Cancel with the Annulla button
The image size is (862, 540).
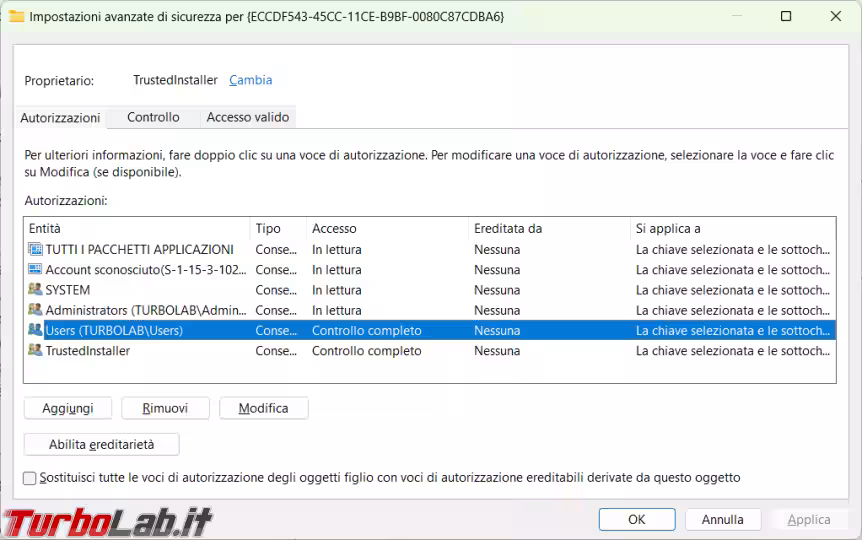pyautogui.click(x=722, y=519)
